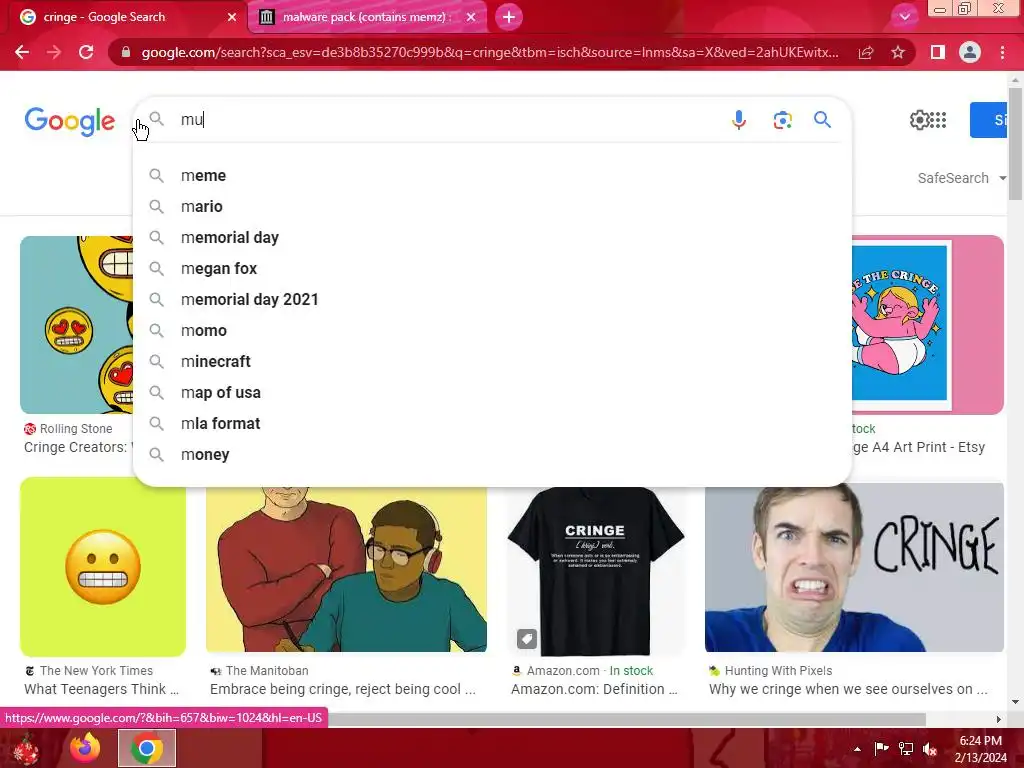This screenshot has height=768, width=1024.
Task: Open Google quick settings gear
Action: tap(919, 120)
